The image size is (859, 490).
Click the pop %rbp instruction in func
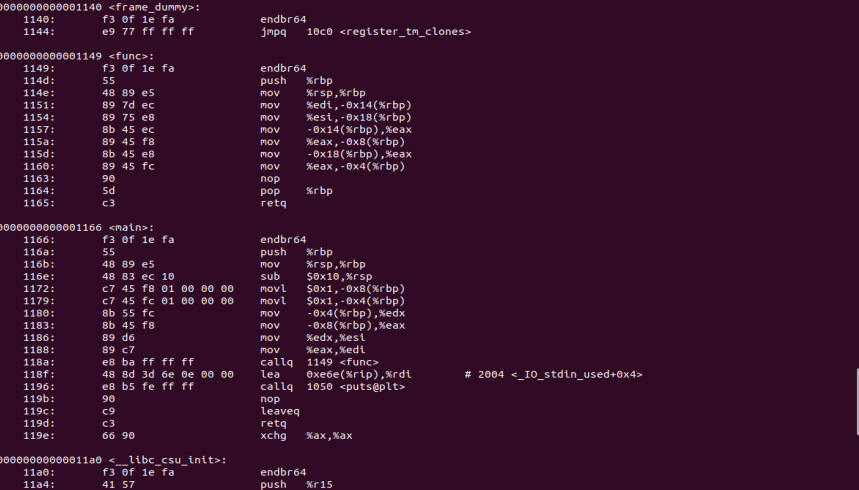296,191
